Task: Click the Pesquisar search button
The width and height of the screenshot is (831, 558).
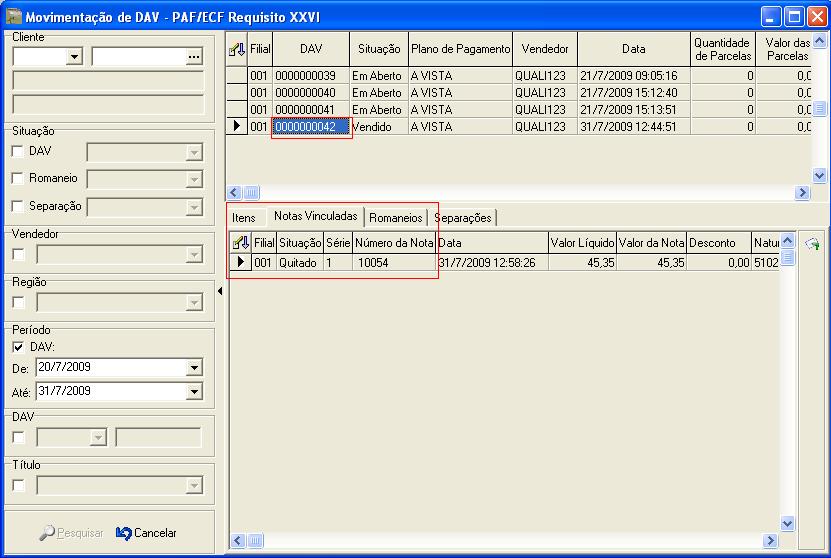Action: 72,533
